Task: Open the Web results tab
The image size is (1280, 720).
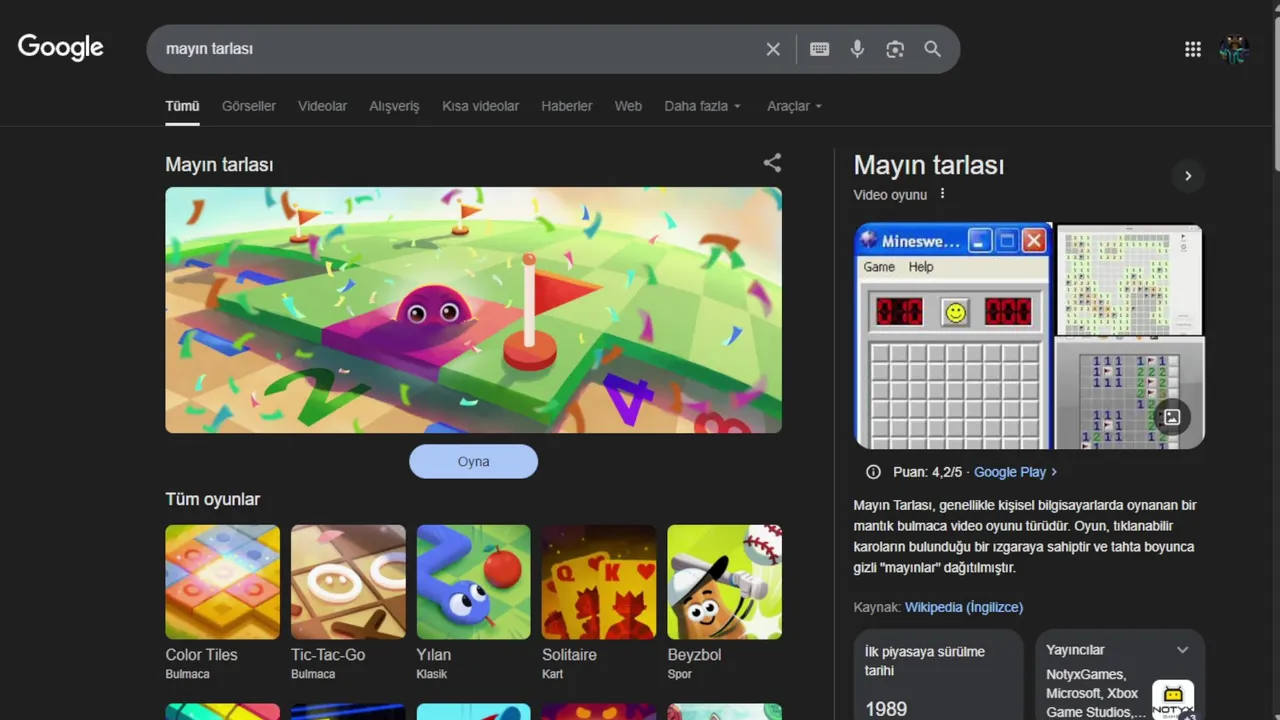Action: coord(628,106)
